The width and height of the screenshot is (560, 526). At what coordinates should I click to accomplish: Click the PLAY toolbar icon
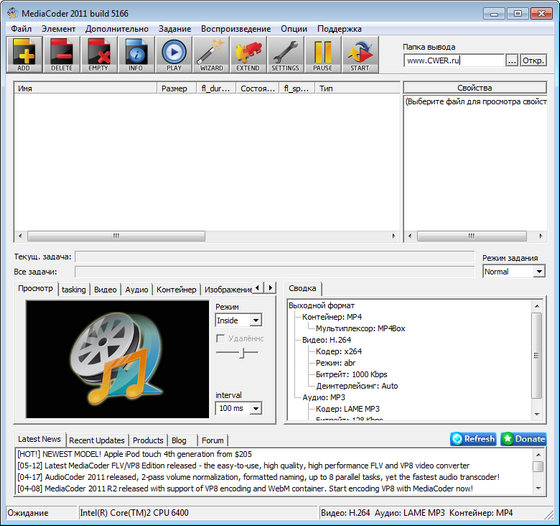tap(174, 55)
